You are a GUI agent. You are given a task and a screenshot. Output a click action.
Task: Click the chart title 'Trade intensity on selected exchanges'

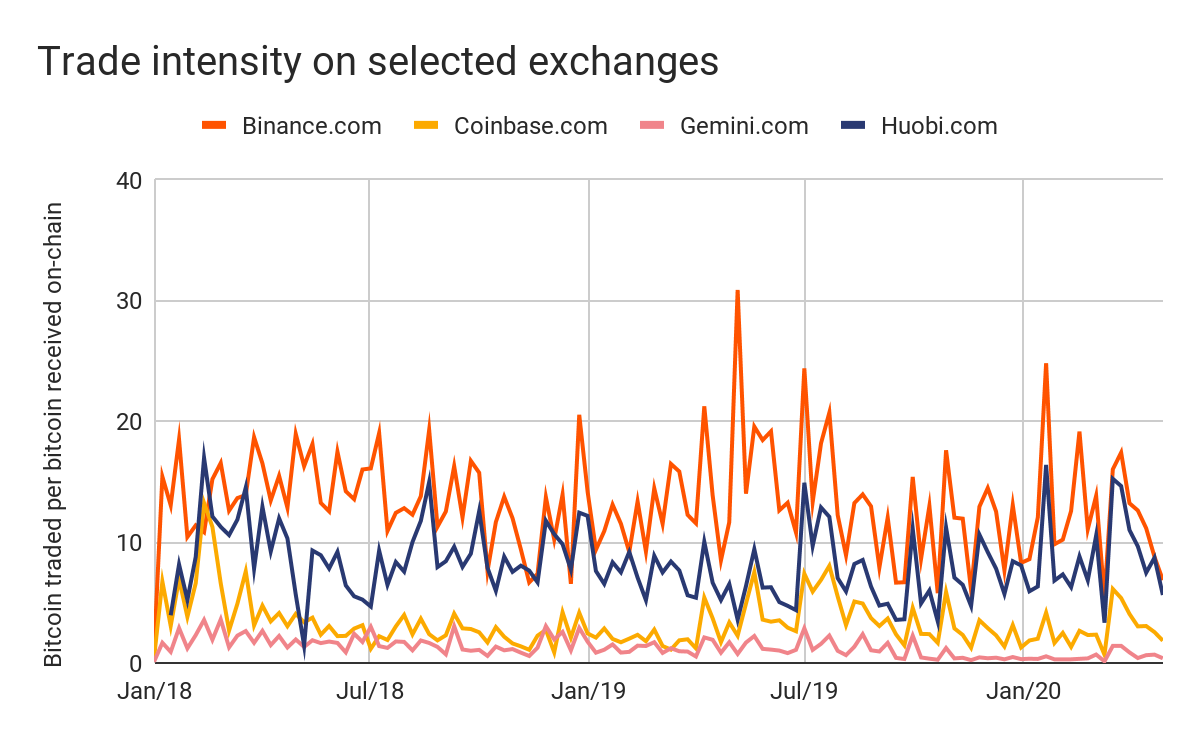[x=378, y=62]
